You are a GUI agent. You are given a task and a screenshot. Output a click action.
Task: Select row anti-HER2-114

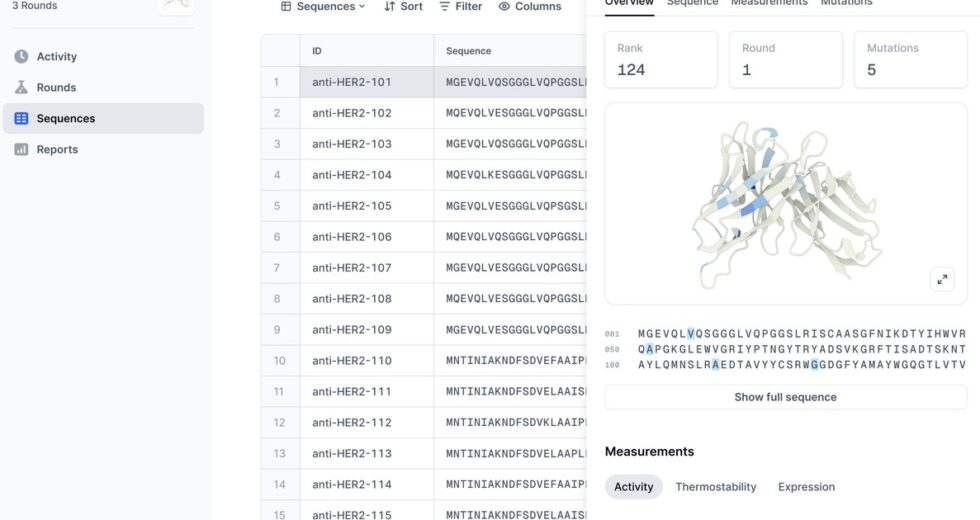[x=424, y=484]
